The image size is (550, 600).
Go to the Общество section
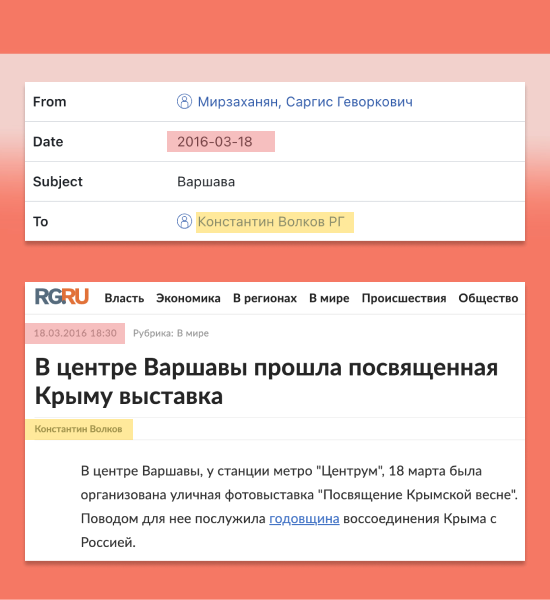pyautogui.click(x=488, y=298)
